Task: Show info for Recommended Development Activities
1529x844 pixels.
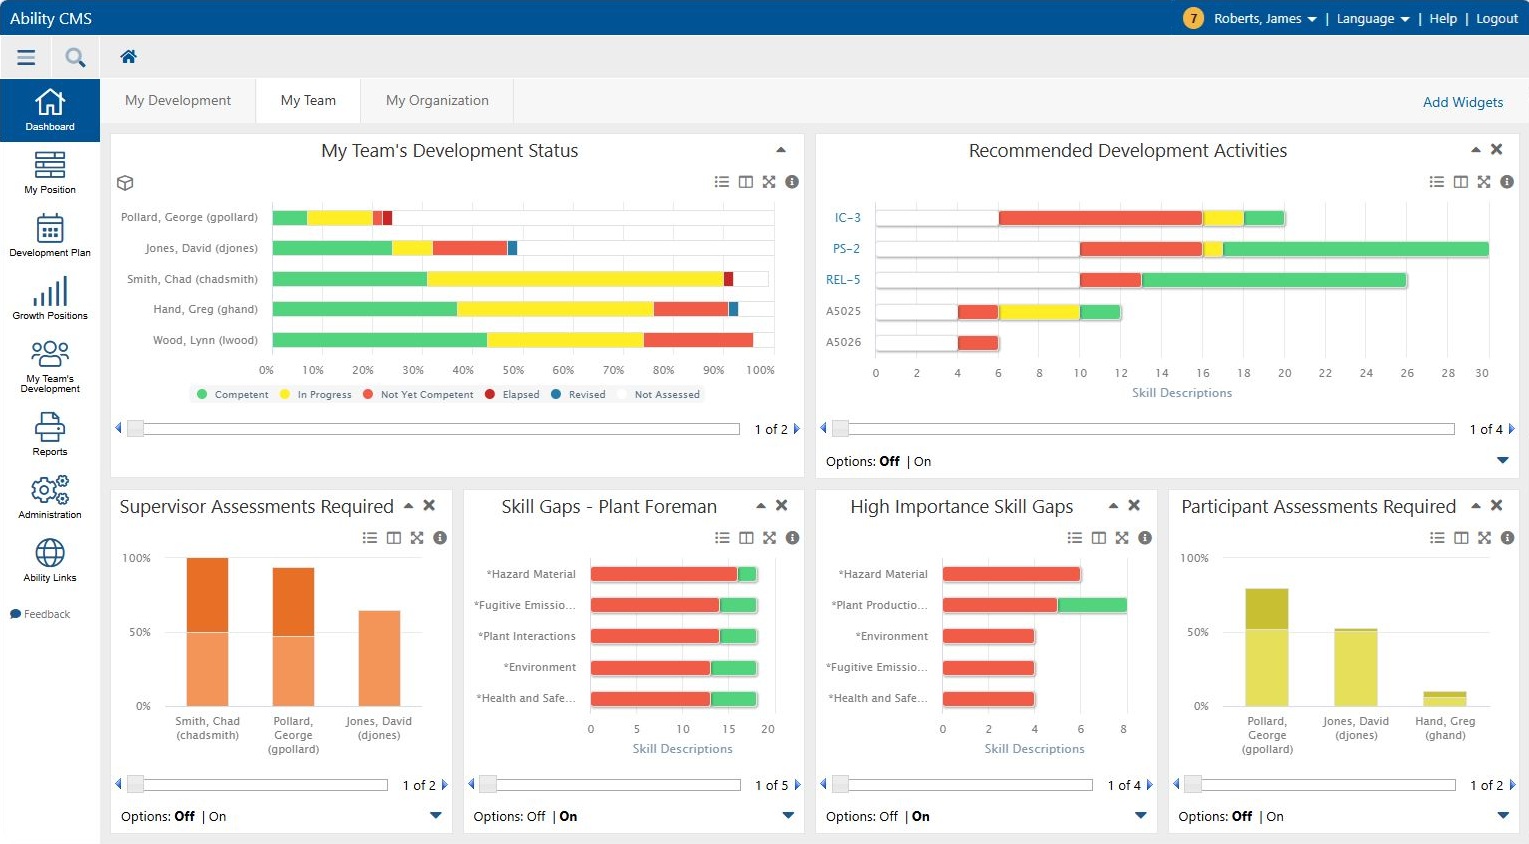Action: (1507, 182)
